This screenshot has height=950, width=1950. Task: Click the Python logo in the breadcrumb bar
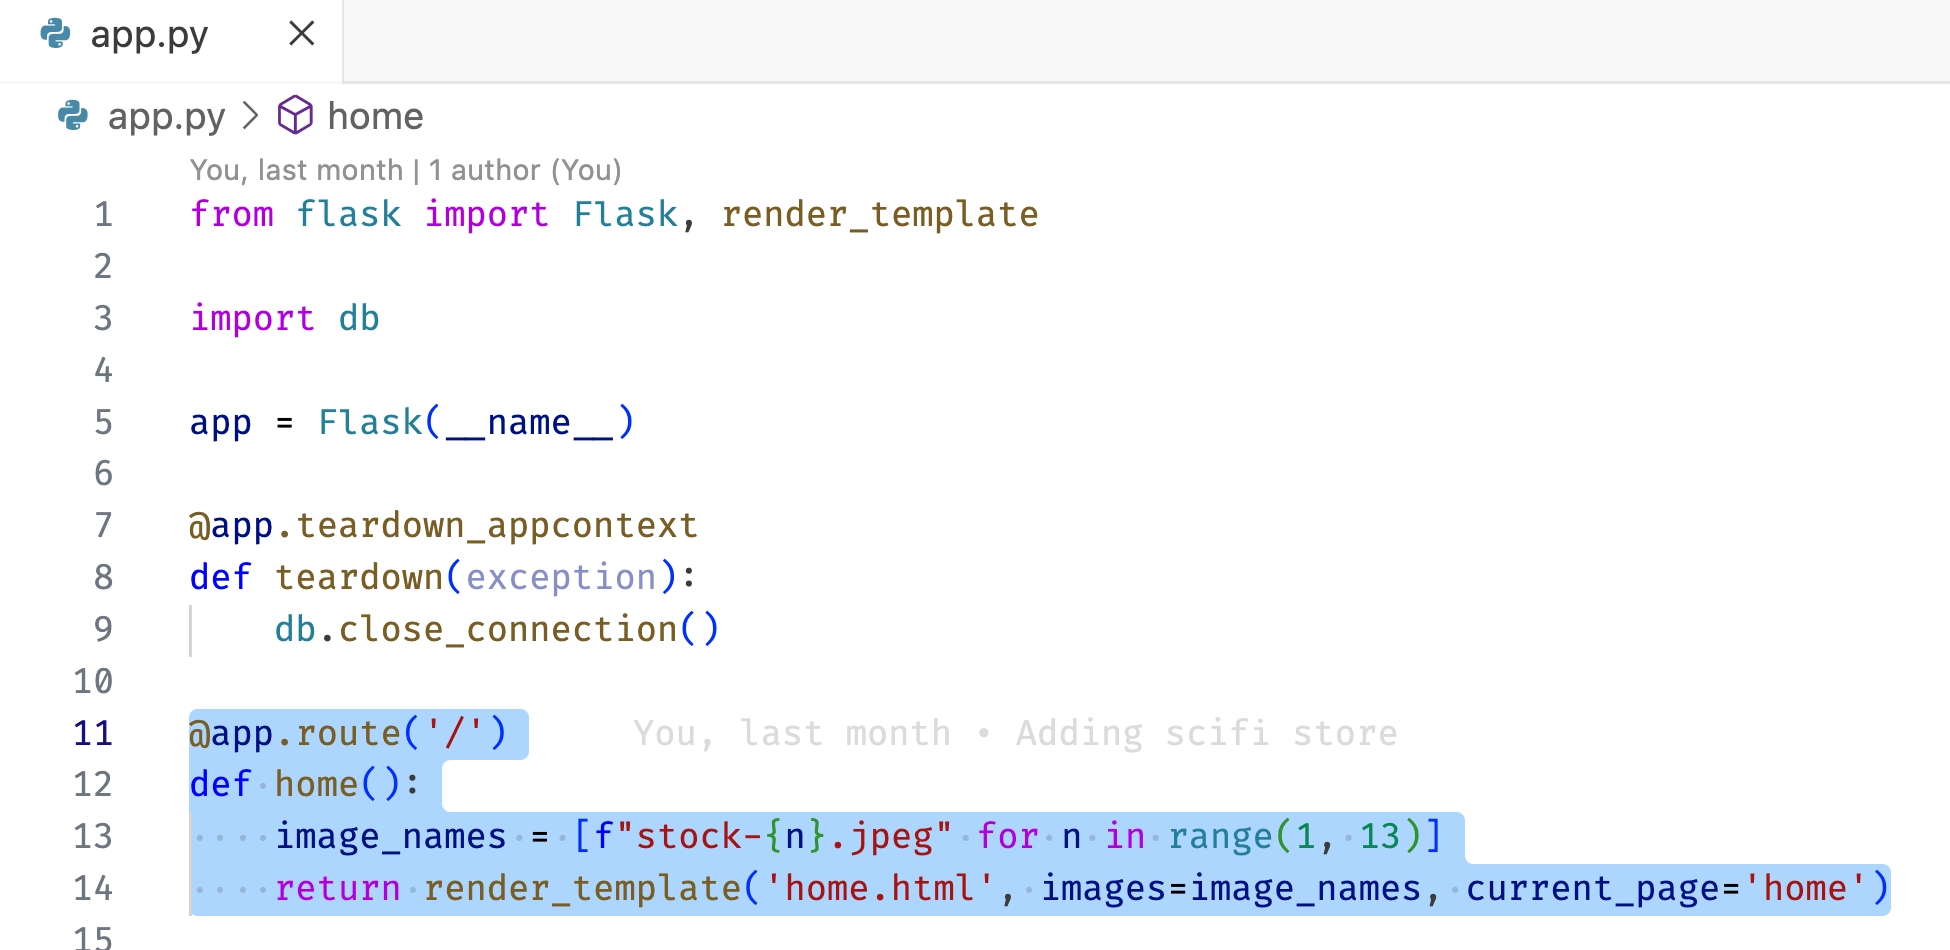pyautogui.click(x=71, y=117)
